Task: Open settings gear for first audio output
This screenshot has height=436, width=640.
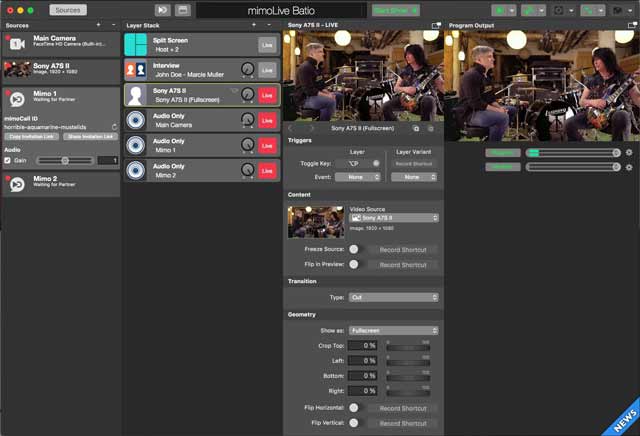Action: coord(629,153)
